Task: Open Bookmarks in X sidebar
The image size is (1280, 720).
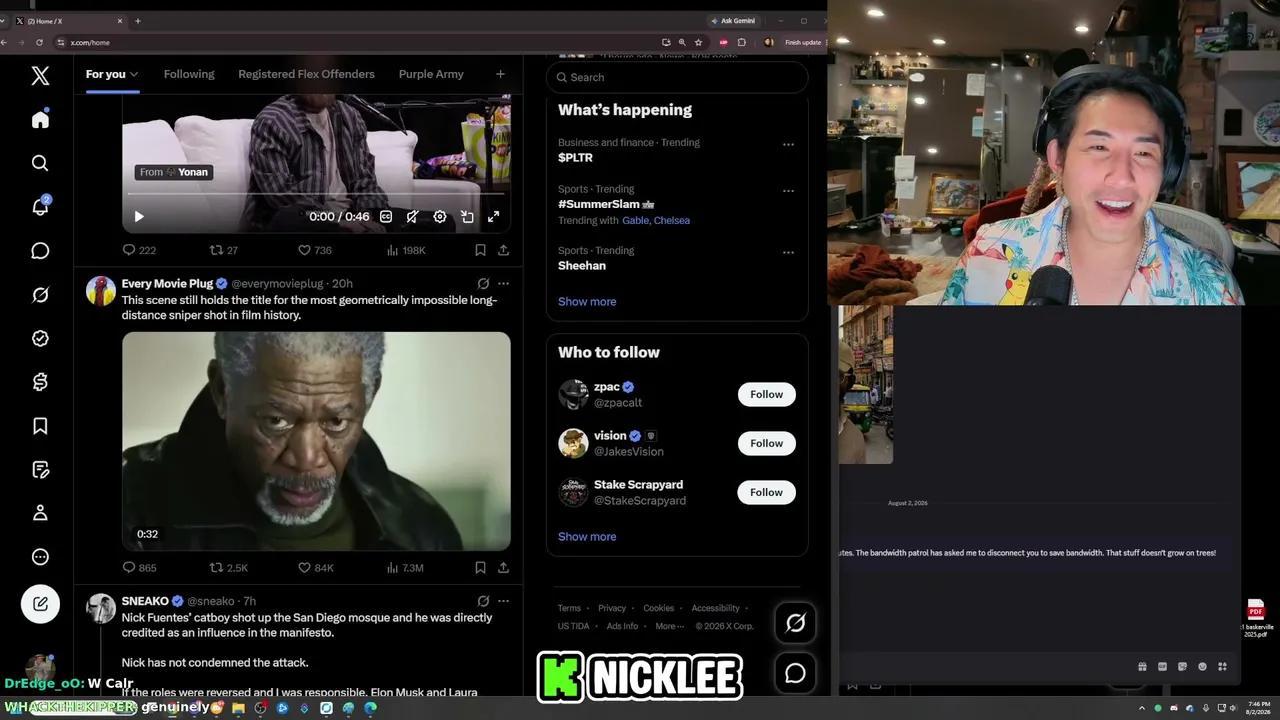Action: [40, 426]
